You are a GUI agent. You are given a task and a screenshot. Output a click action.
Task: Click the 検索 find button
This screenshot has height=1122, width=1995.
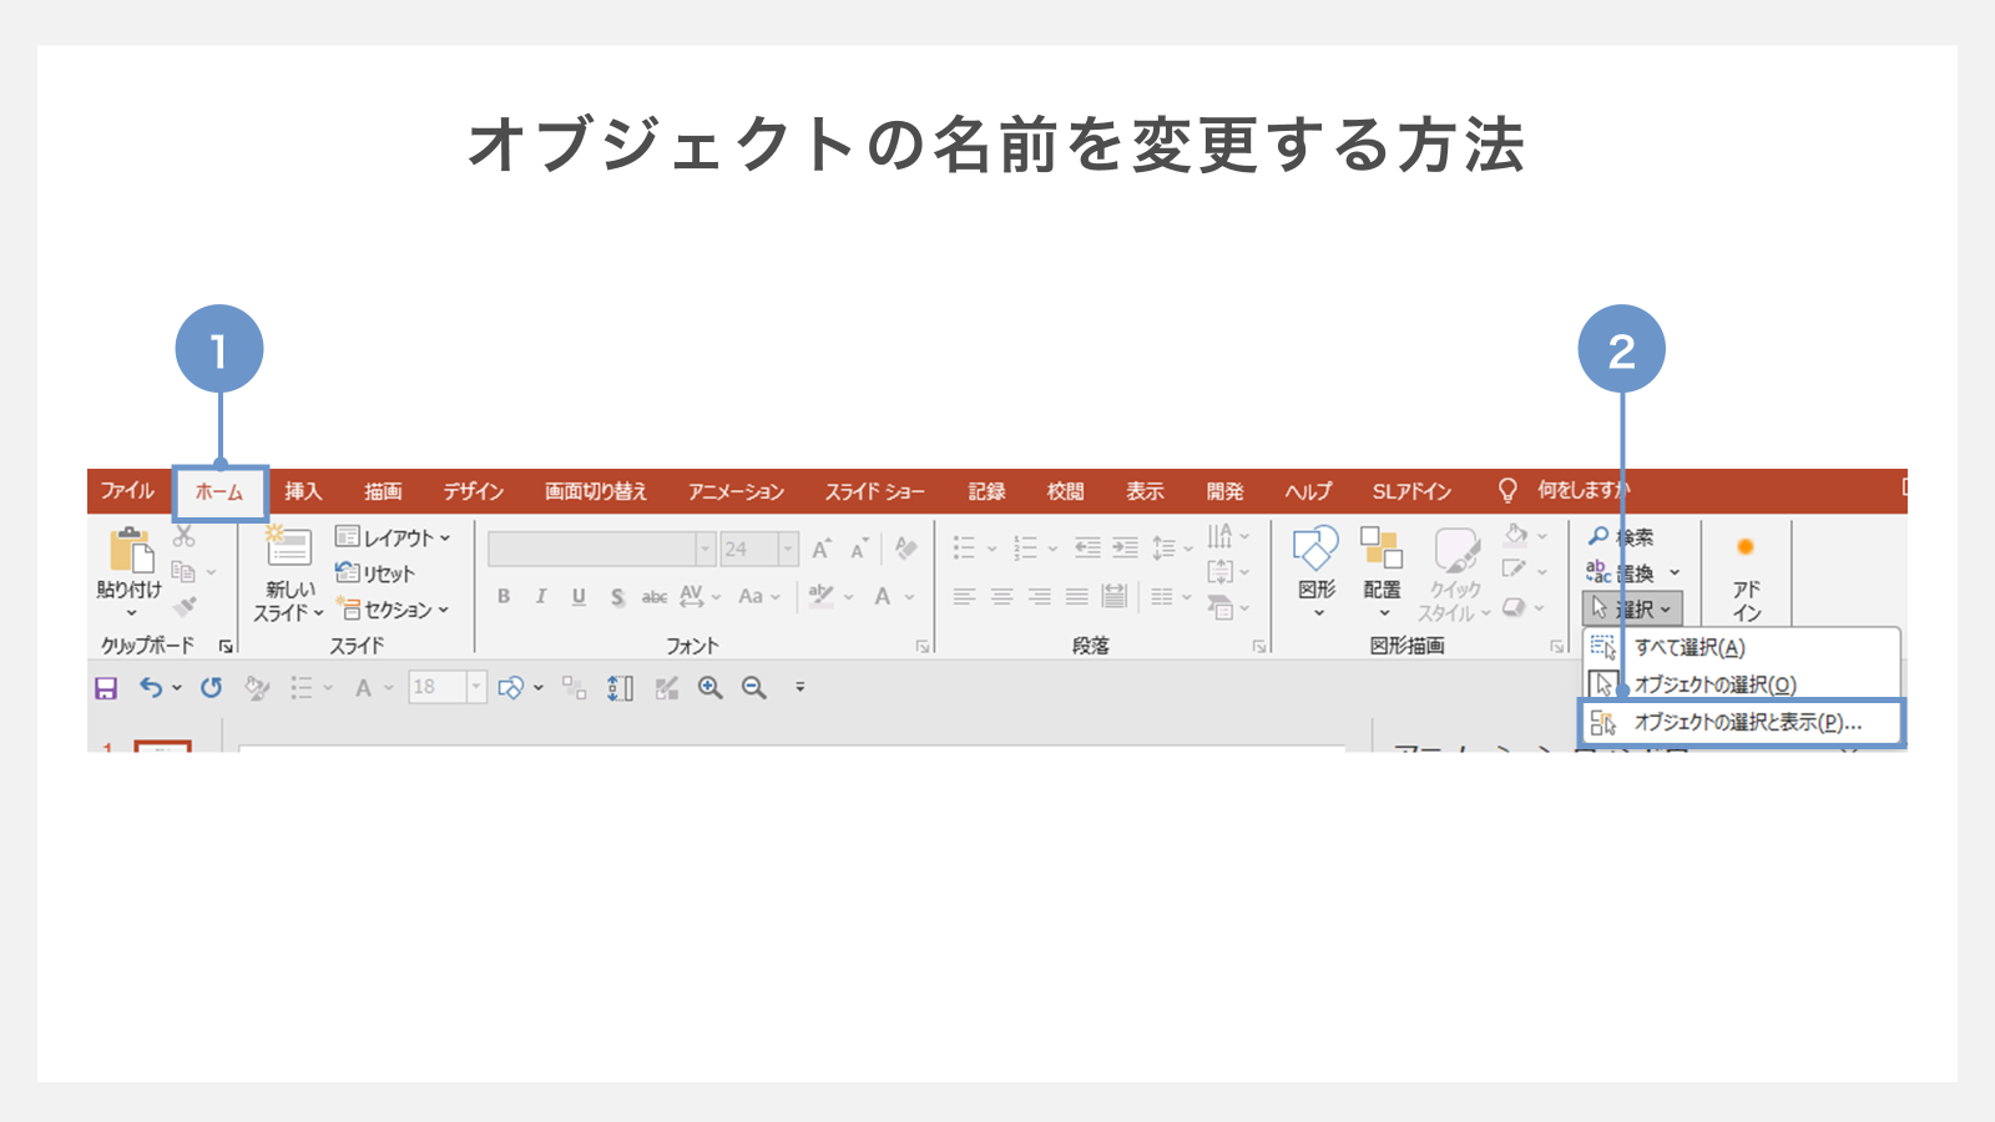(1621, 537)
